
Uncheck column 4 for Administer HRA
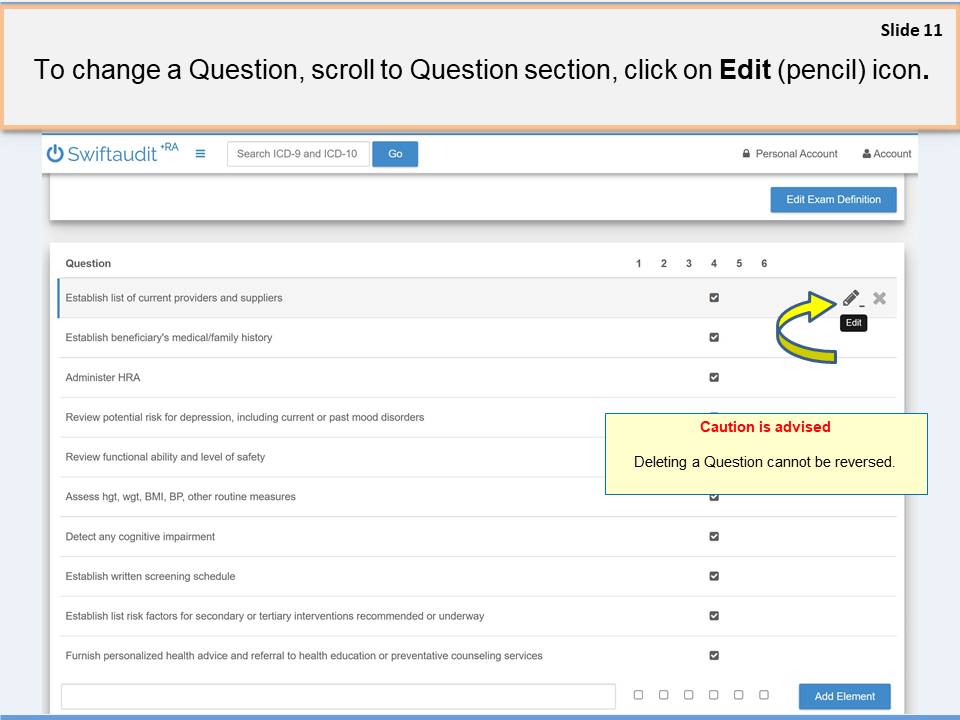714,377
